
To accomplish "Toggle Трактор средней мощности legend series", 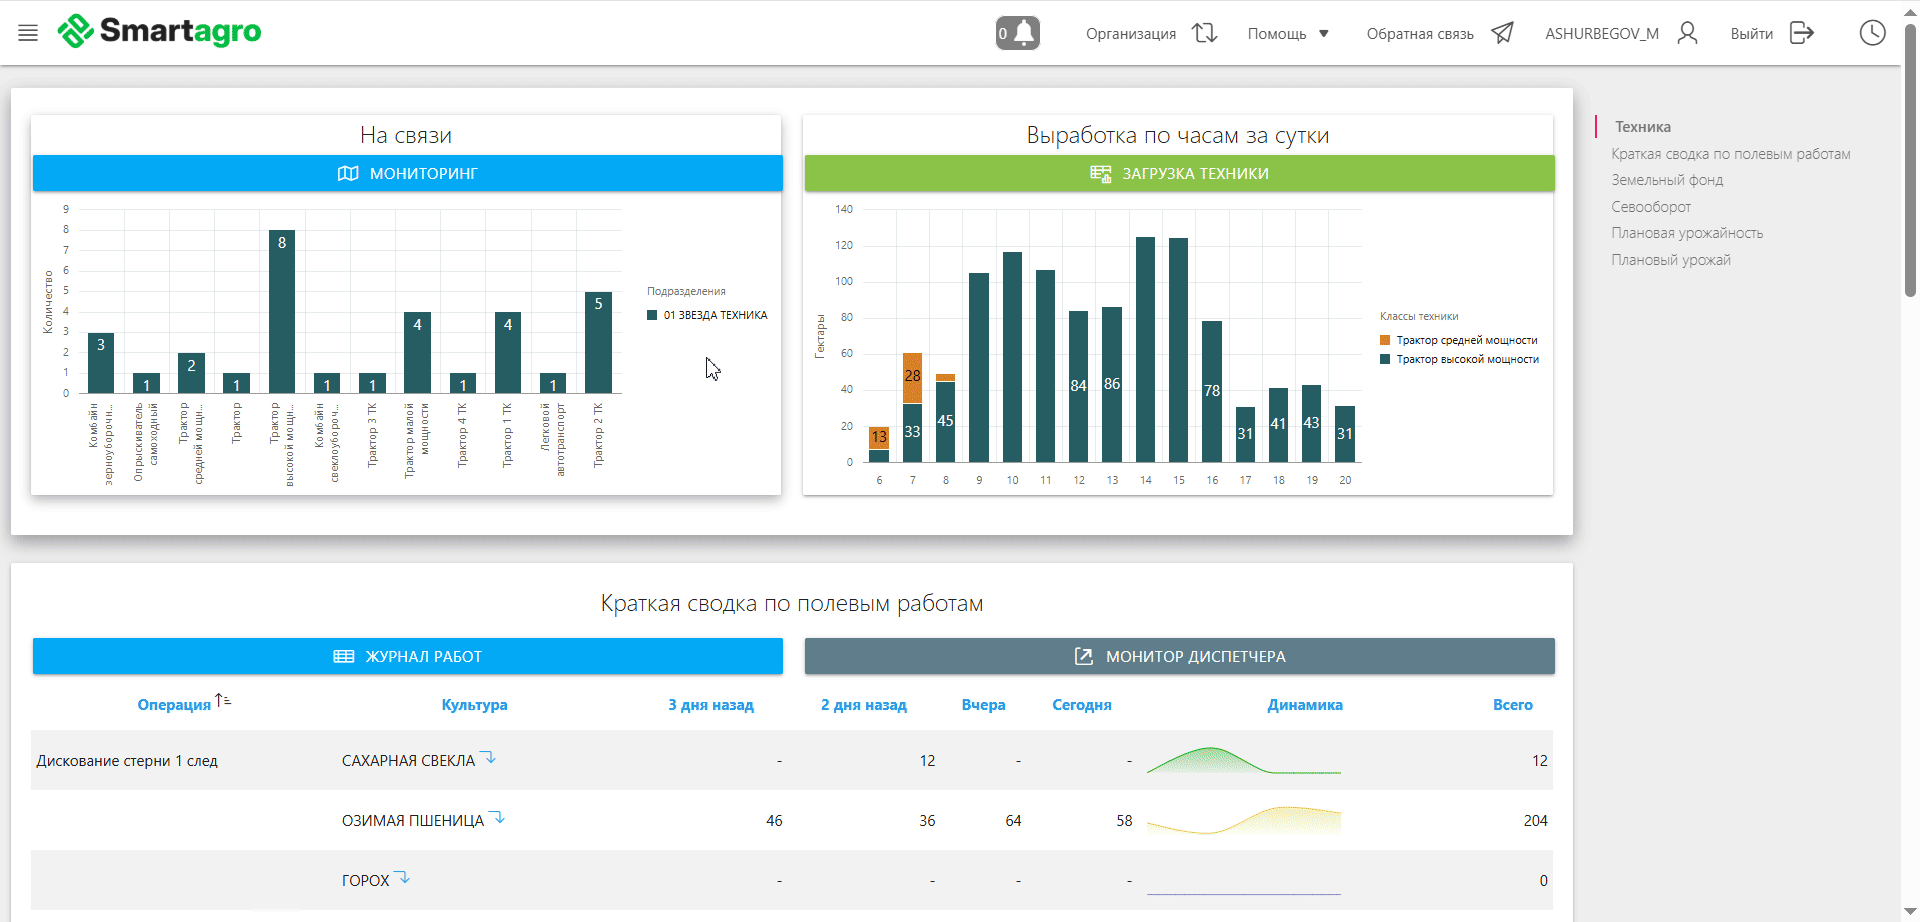I will pyautogui.click(x=1459, y=340).
